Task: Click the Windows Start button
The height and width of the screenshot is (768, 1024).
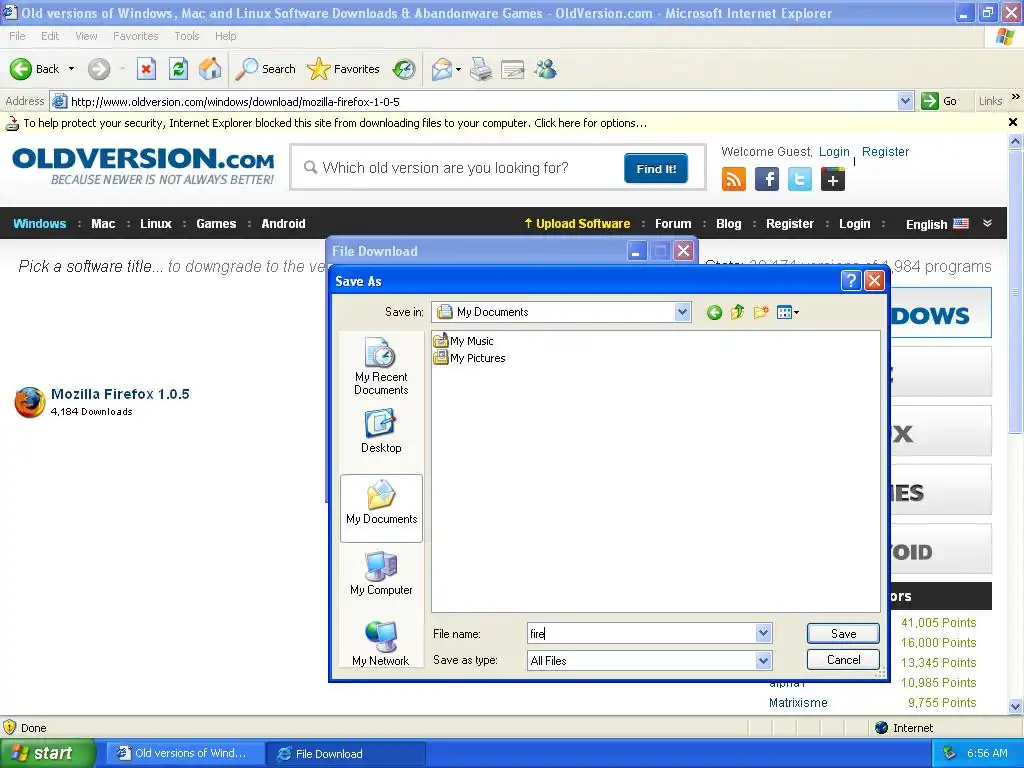Action: (47, 753)
